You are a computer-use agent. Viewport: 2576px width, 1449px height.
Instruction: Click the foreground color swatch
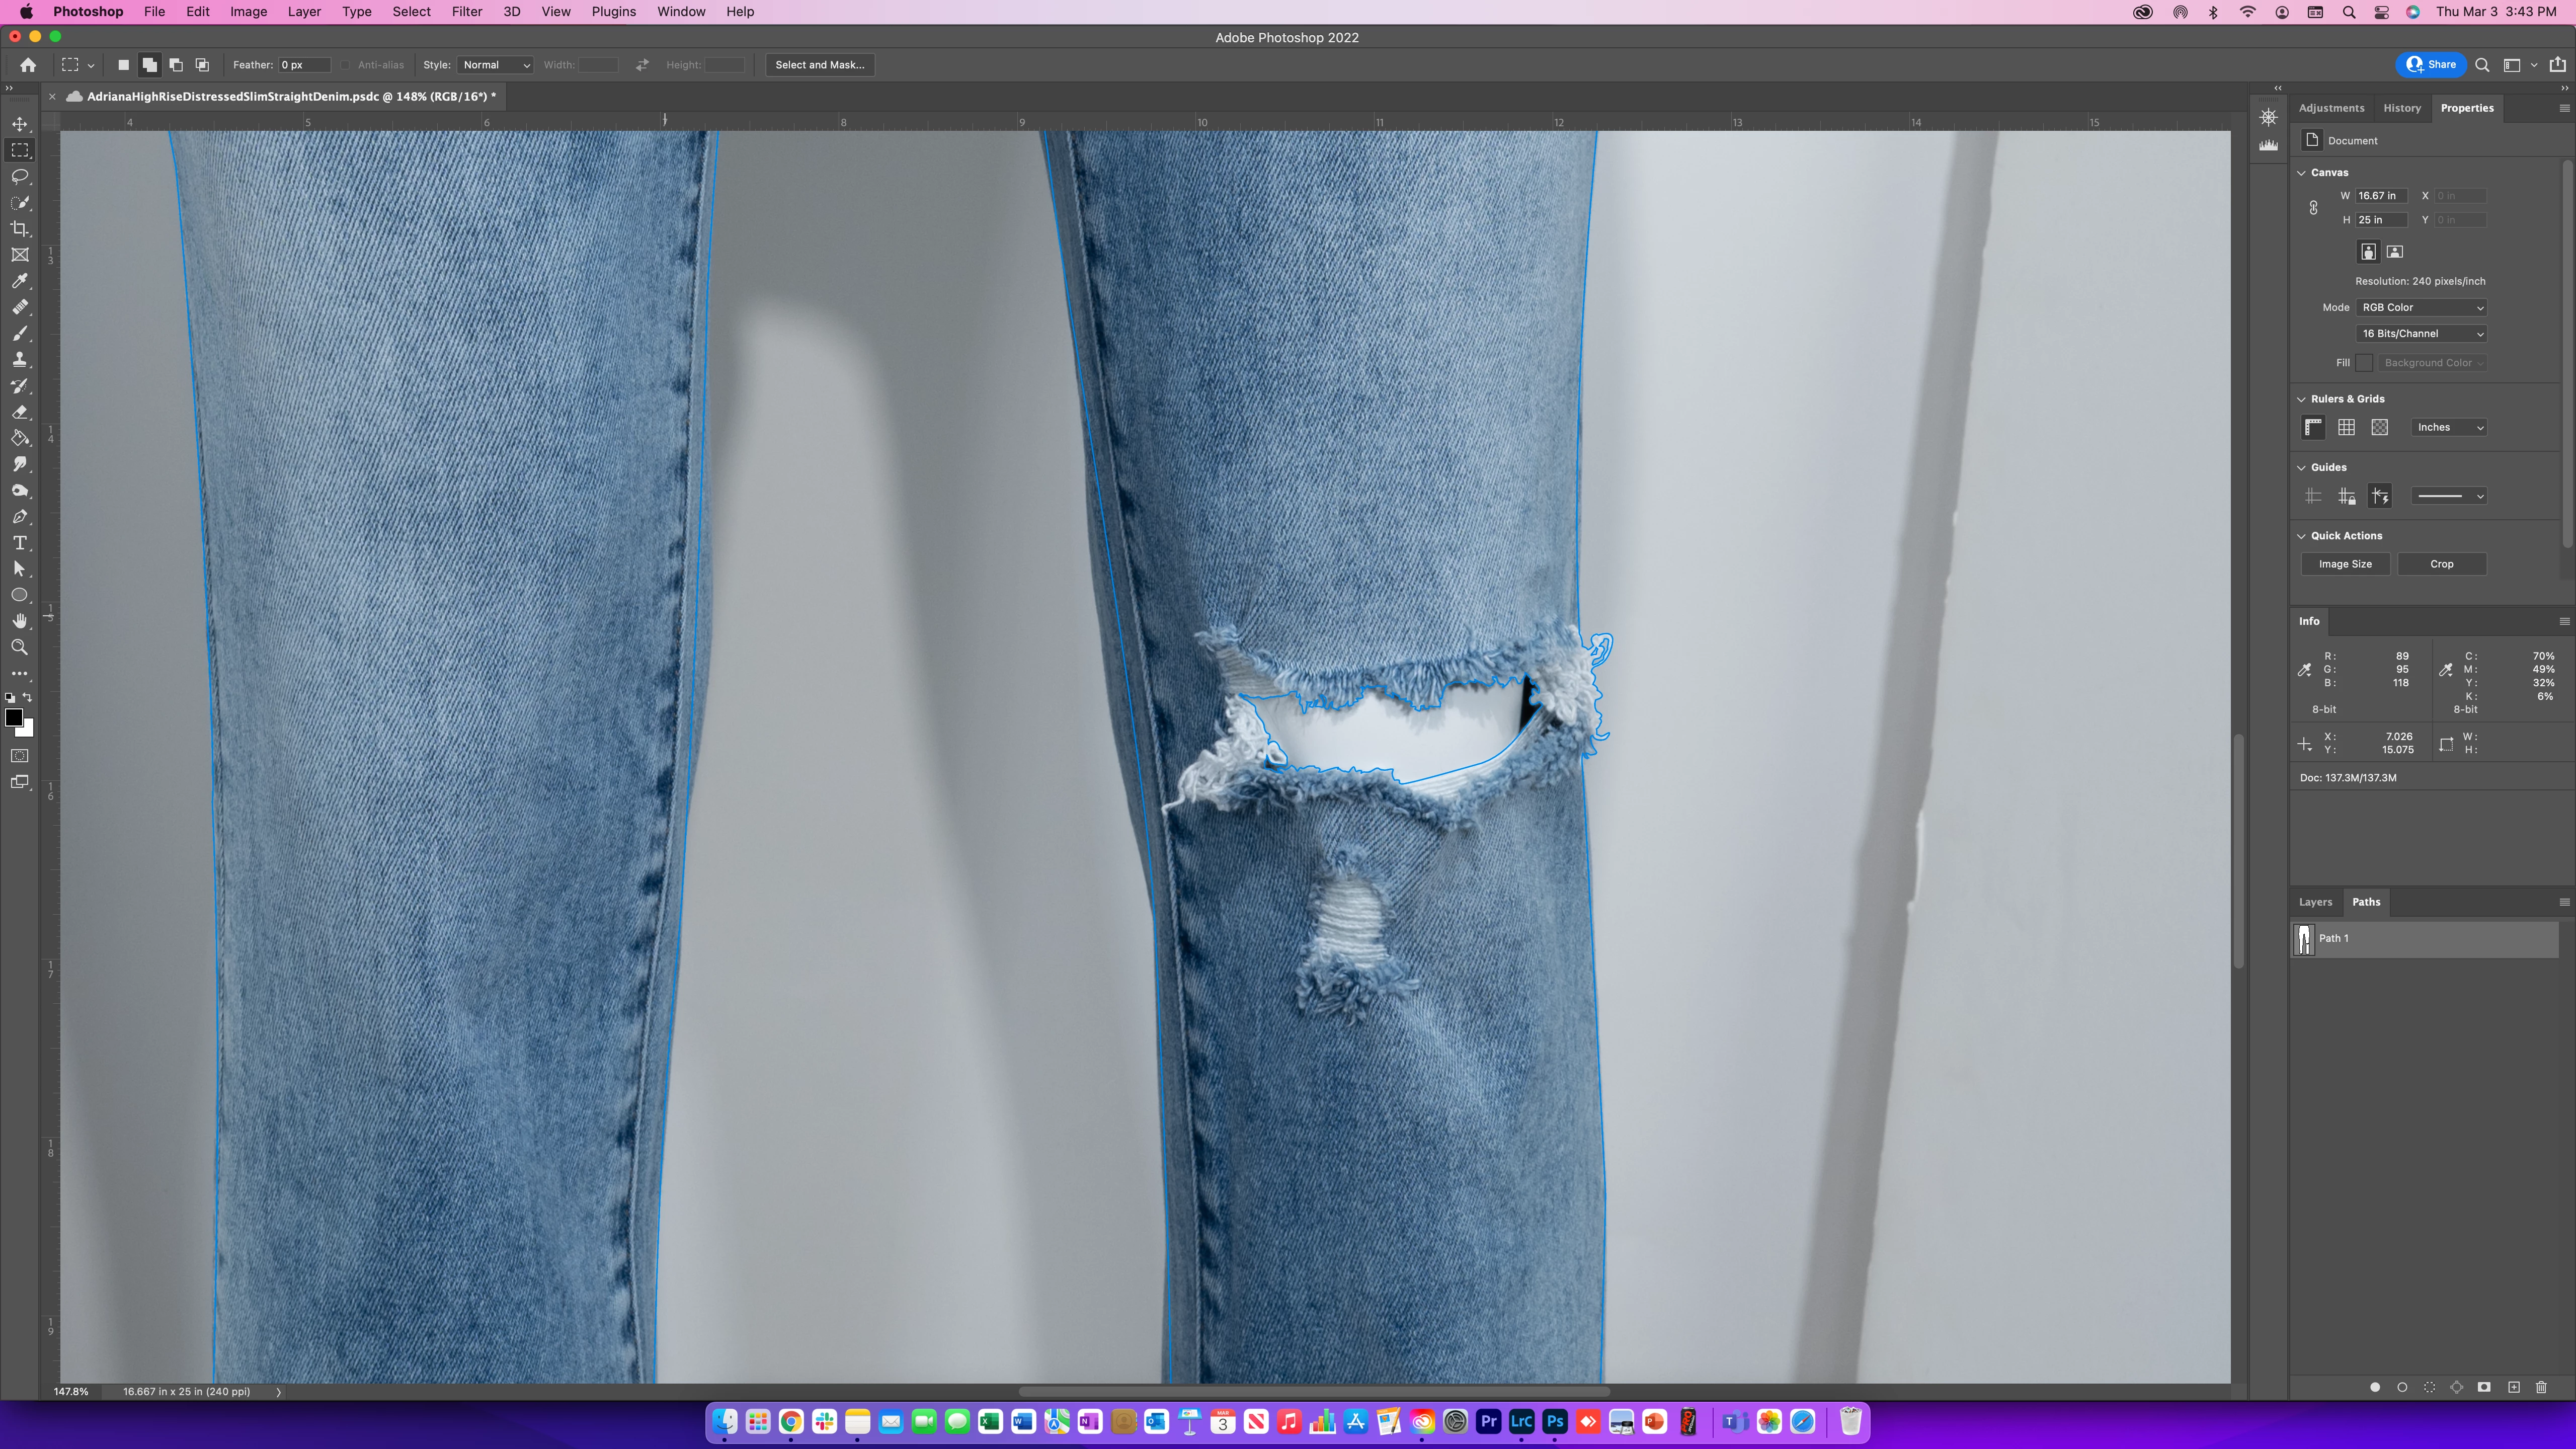click(13, 717)
